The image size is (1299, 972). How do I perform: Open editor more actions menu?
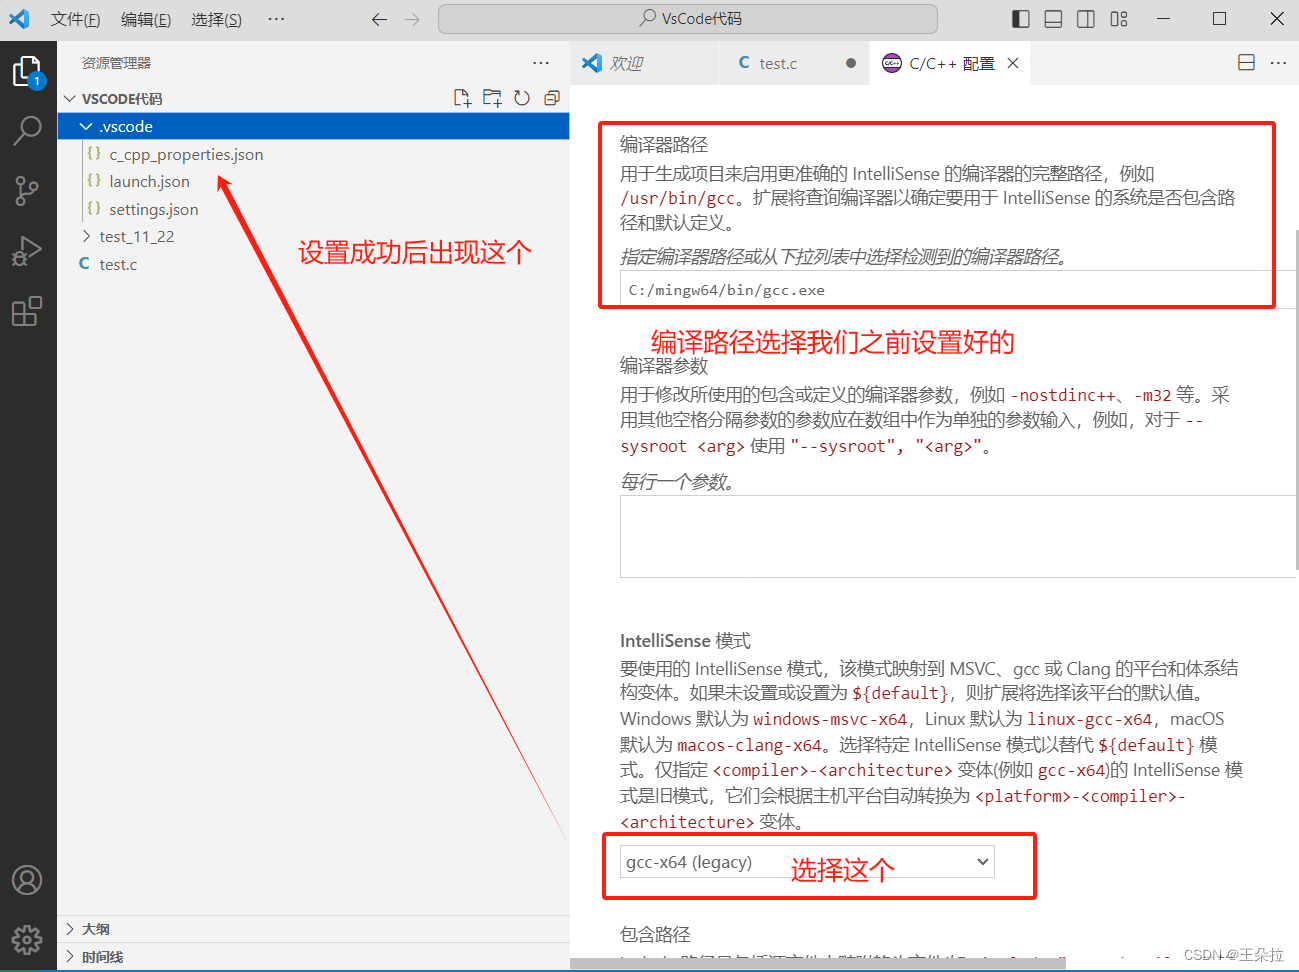pyautogui.click(x=1278, y=63)
